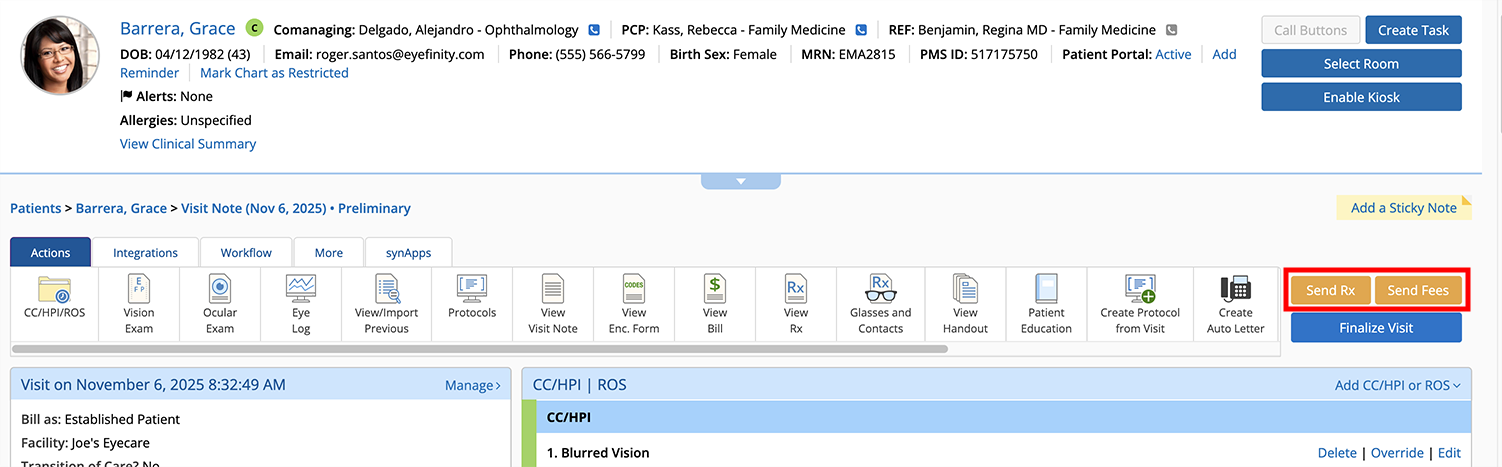
Task: Expand the Add CC/HPI or ROS dropdown
Action: 1397,385
